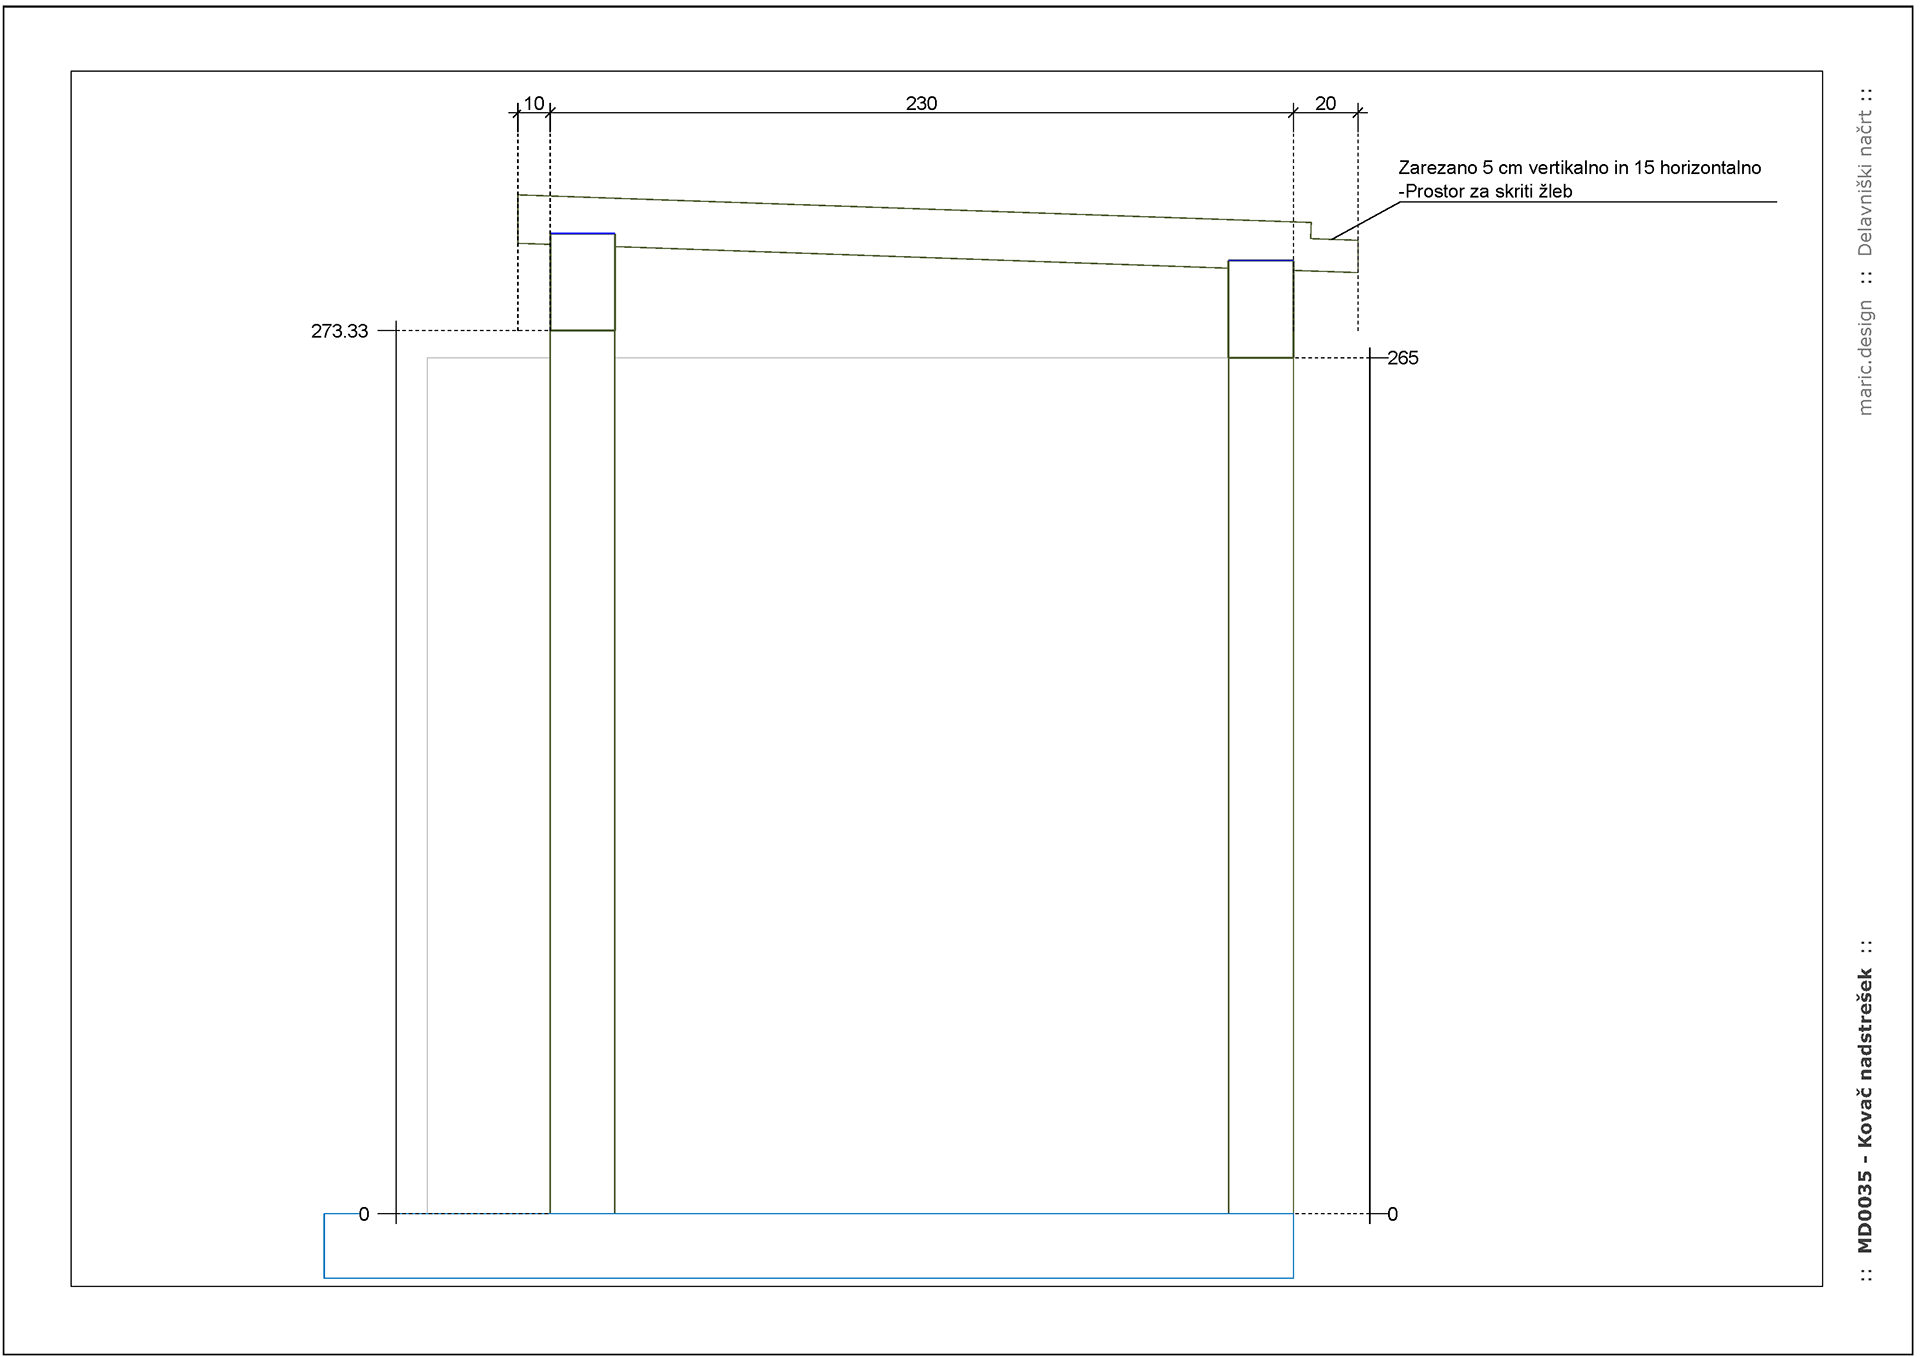Select the right vertical post
This screenshot has height=1357, width=1920.
point(1260,785)
